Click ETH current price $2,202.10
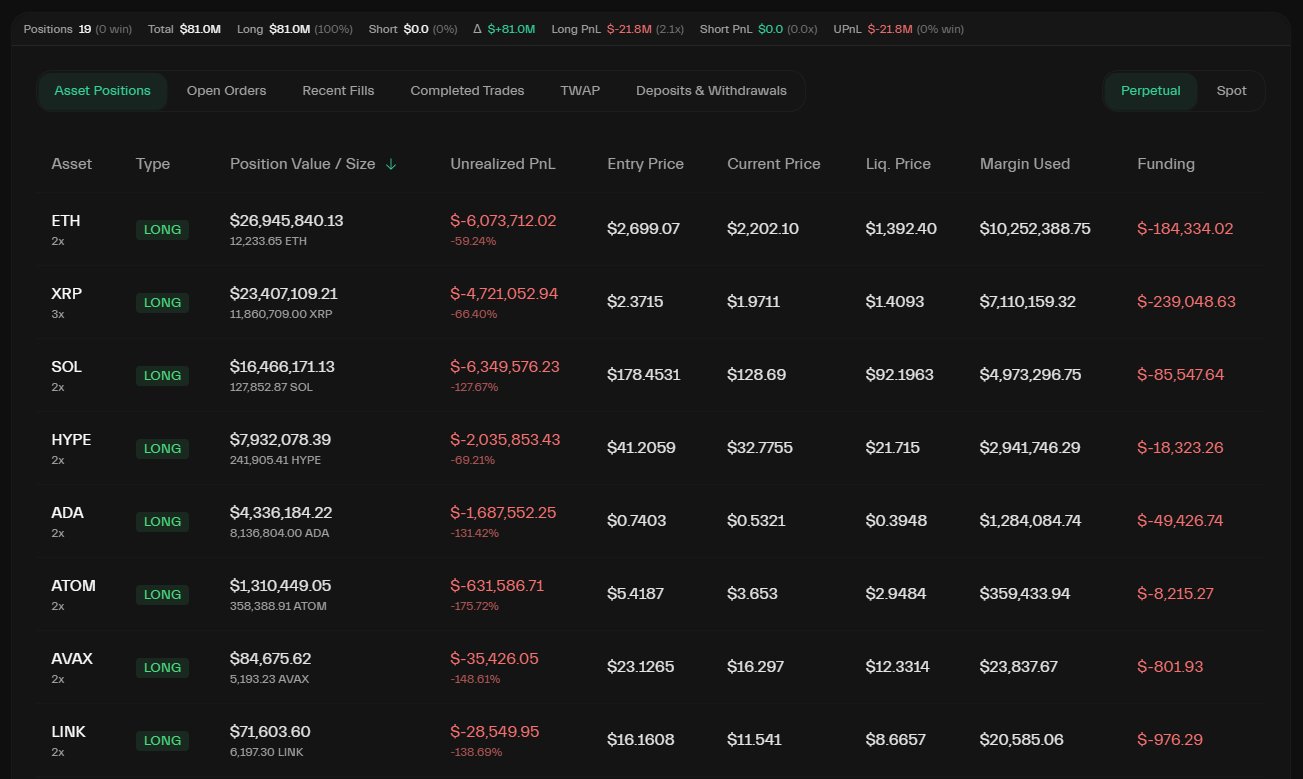Viewport: 1303px width, 779px height. click(x=763, y=229)
